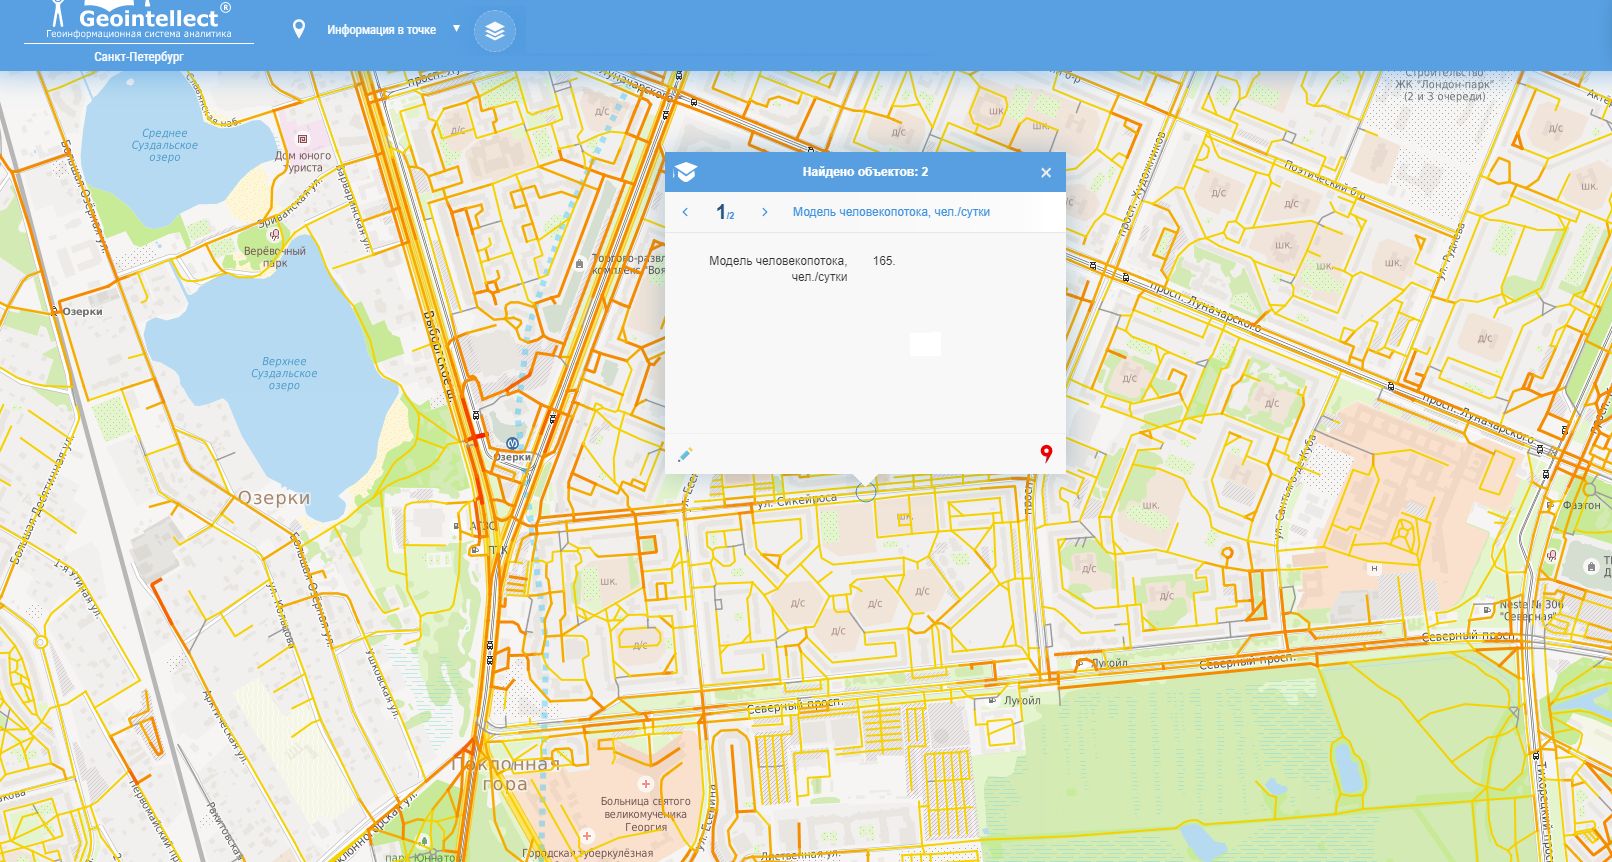Image resolution: width=1612 pixels, height=862 pixels.
Task: Click the 1/2 object counter in popup
Action: 725,212
